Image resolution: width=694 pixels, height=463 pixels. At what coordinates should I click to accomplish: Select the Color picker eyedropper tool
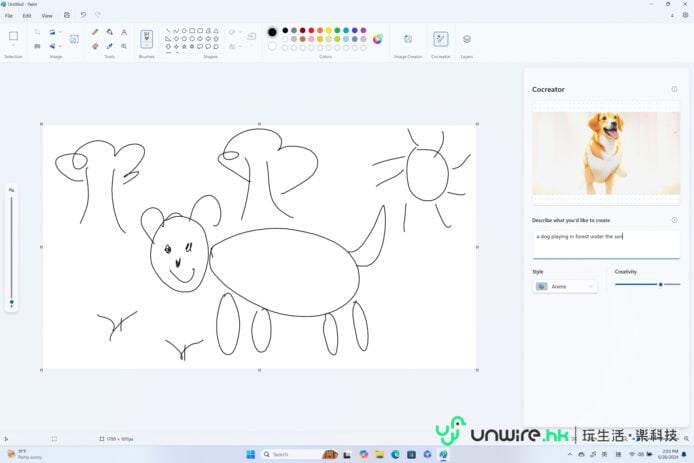pyautogui.click(x=109, y=45)
